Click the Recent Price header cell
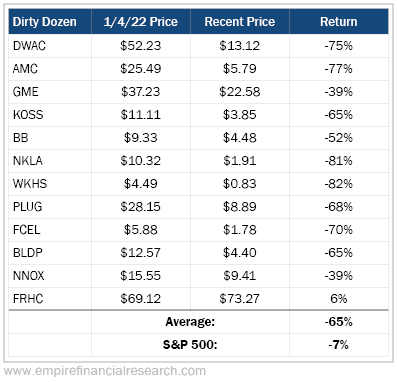 click(x=240, y=22)
